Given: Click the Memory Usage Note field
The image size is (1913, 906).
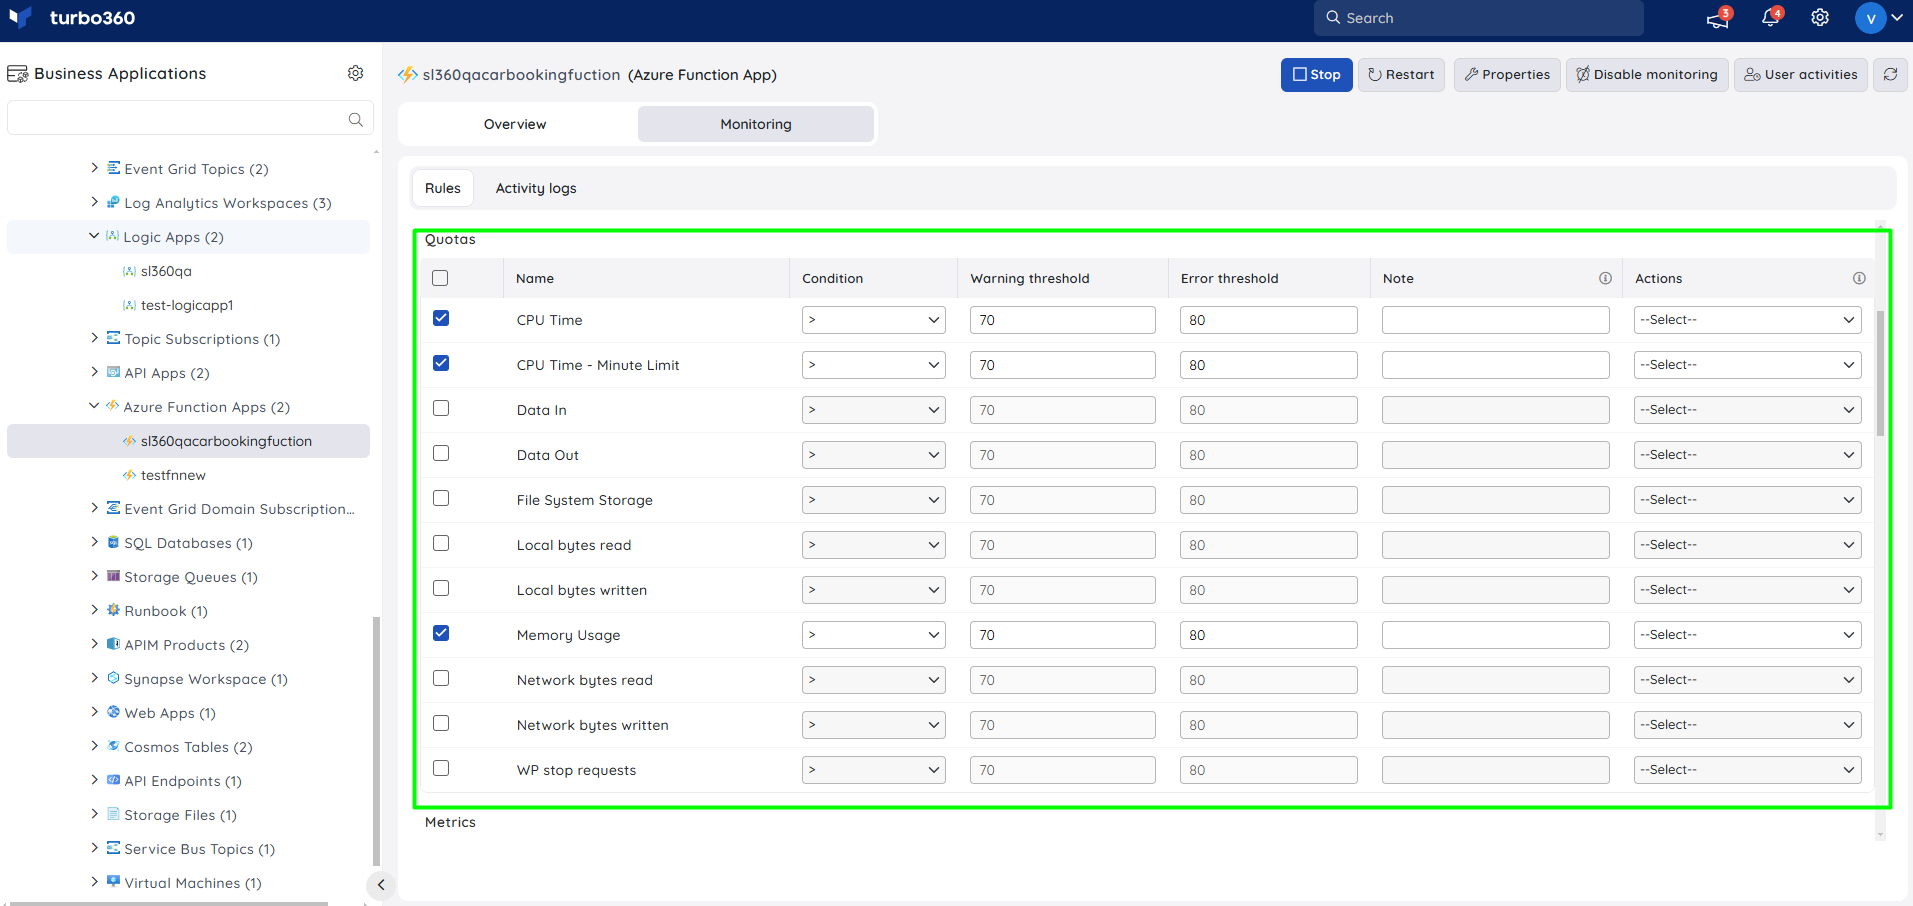Looking at the screenshot, I should pyautogui.click(x=1495, y=635).
